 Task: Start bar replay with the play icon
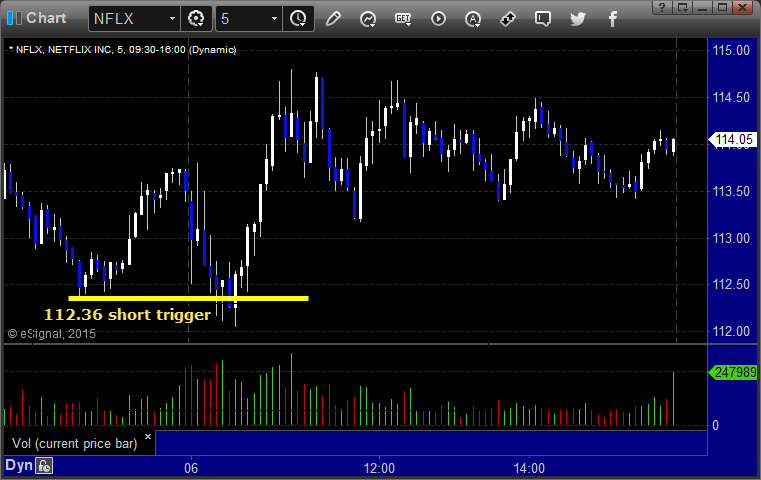[438, 18]
